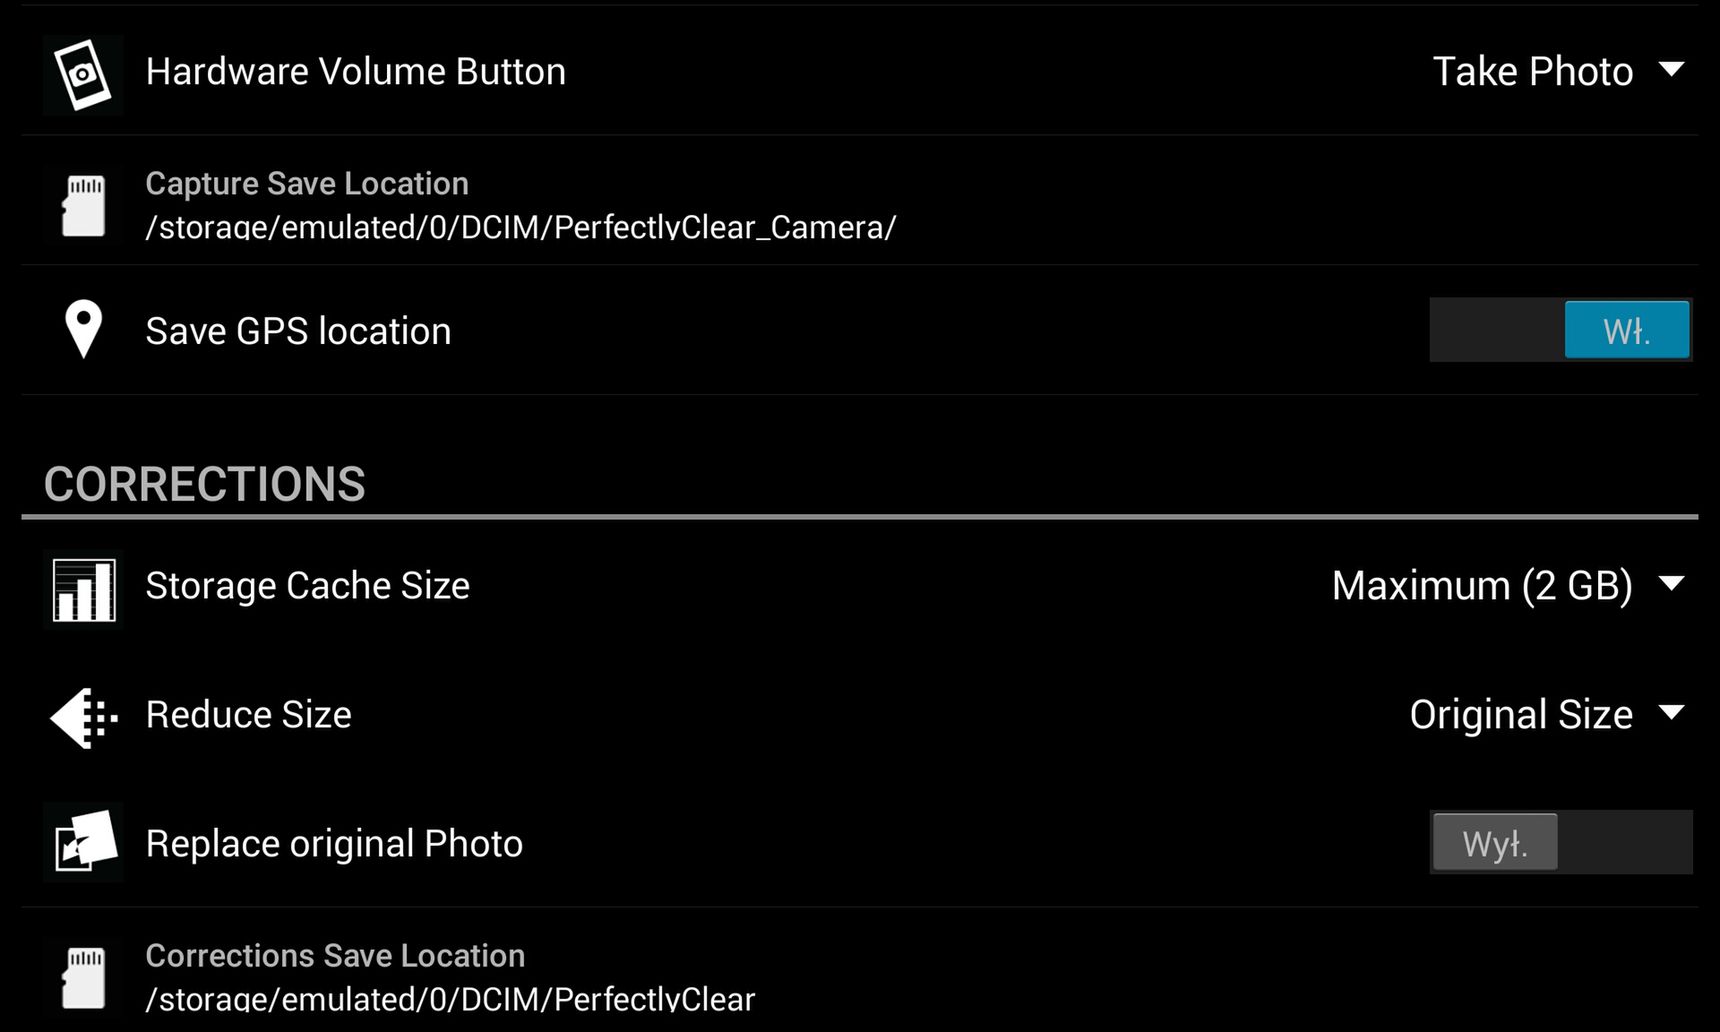The width and height of the screenshot is (1720, 1032).
Task: Tap the GPS location pin icon
Action: [83, 329]
